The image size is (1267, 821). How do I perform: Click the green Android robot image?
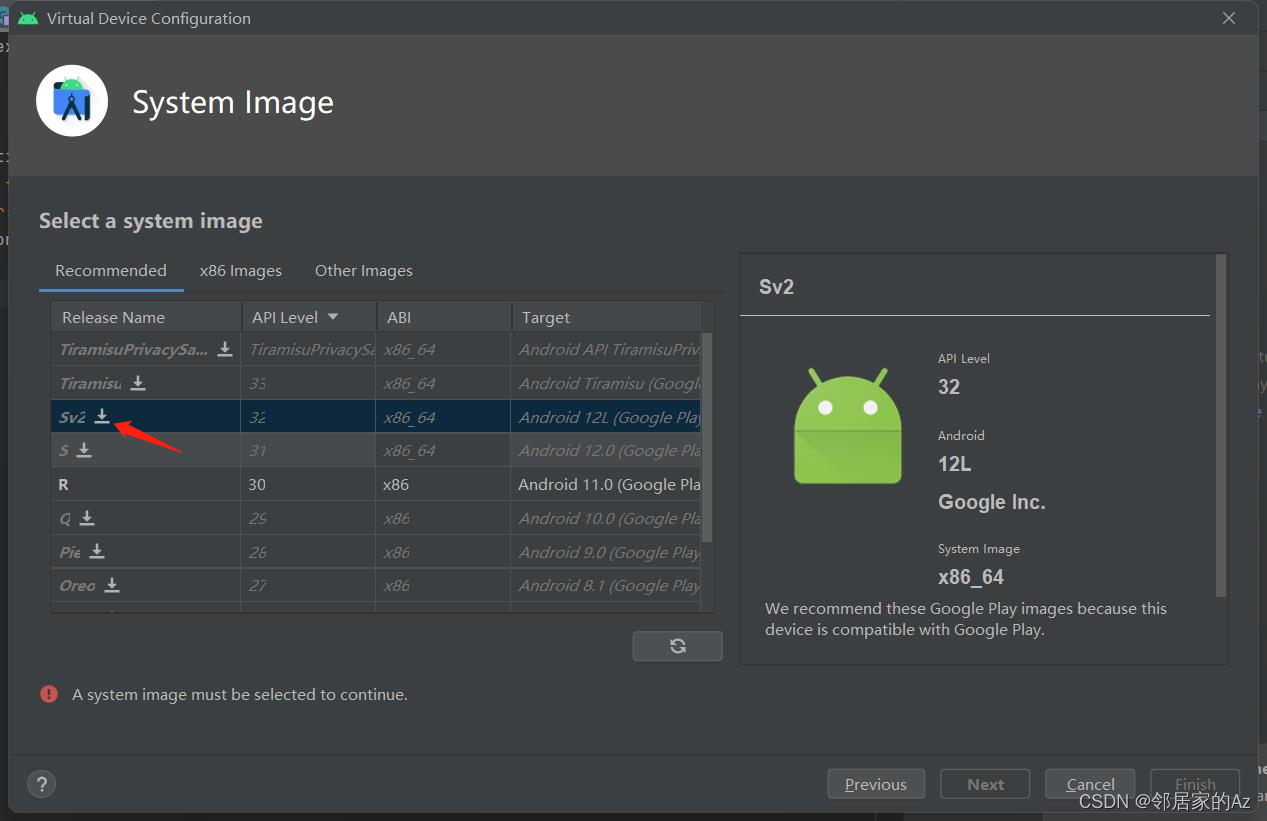point(847,426)
